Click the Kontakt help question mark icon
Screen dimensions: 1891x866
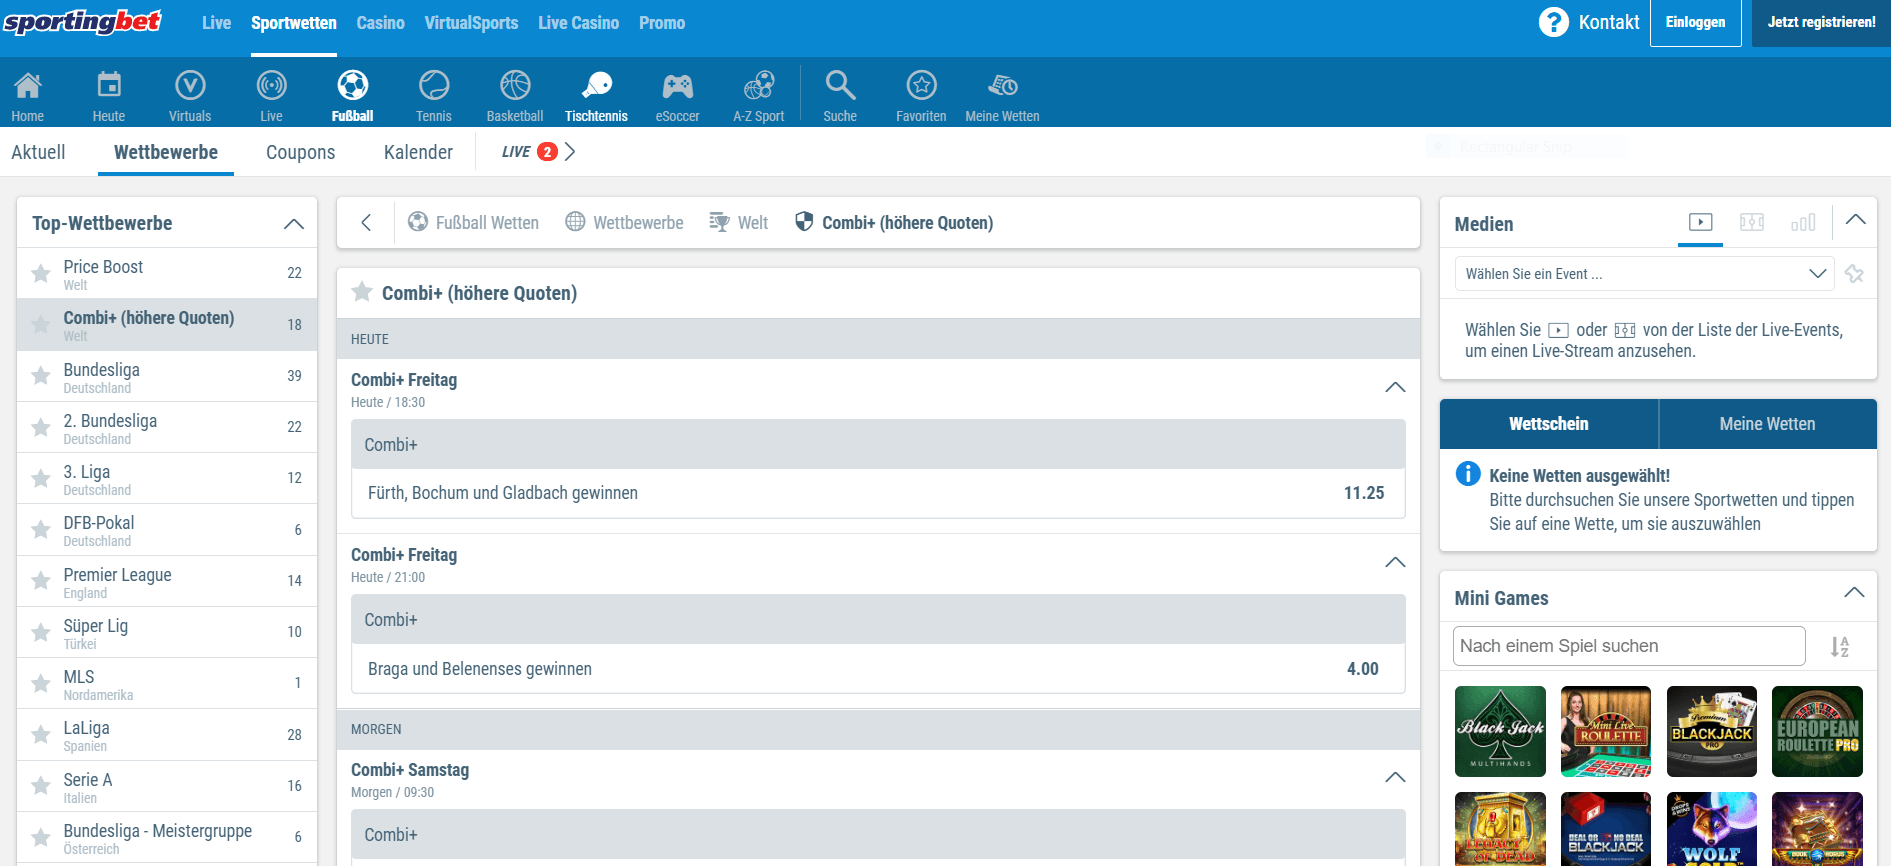coord(1553,22)
